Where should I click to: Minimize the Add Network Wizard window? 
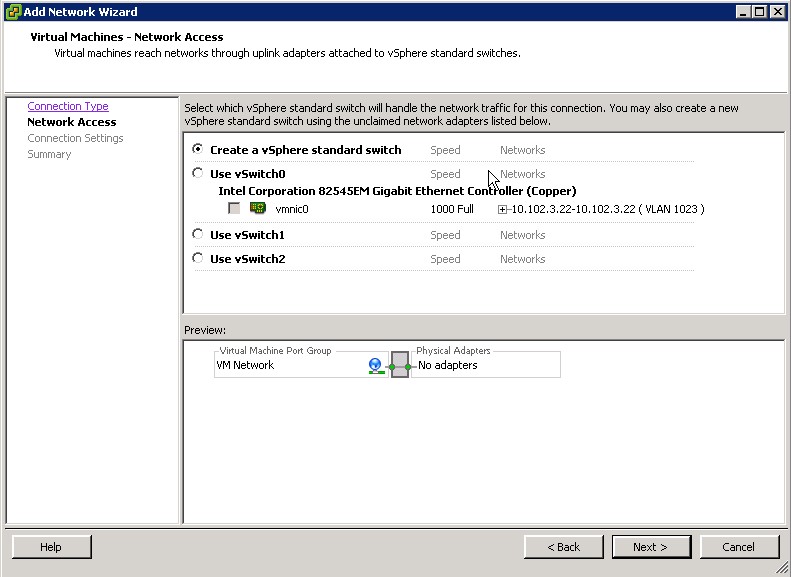(x=744, y=12)
